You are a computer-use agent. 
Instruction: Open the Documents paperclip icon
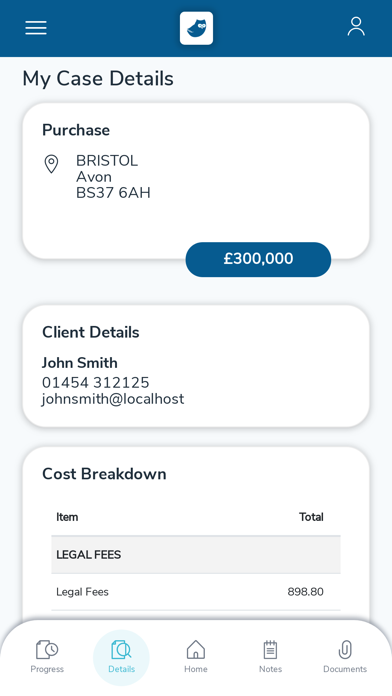345,650
